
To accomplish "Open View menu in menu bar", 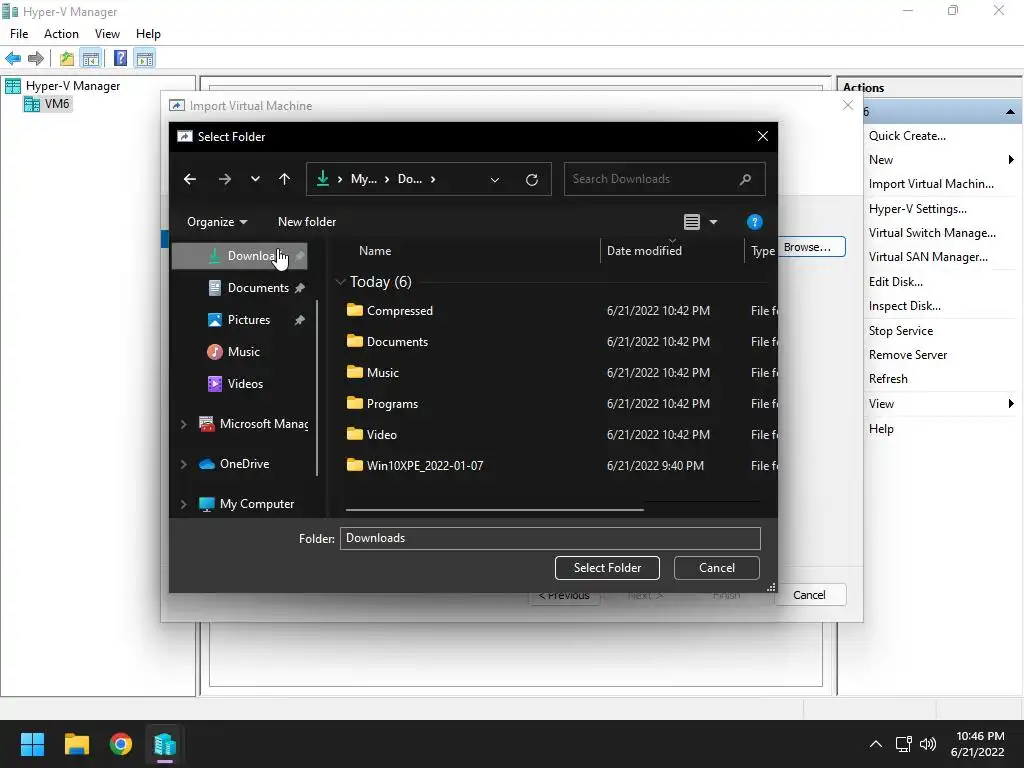I will tap(107, 34).
